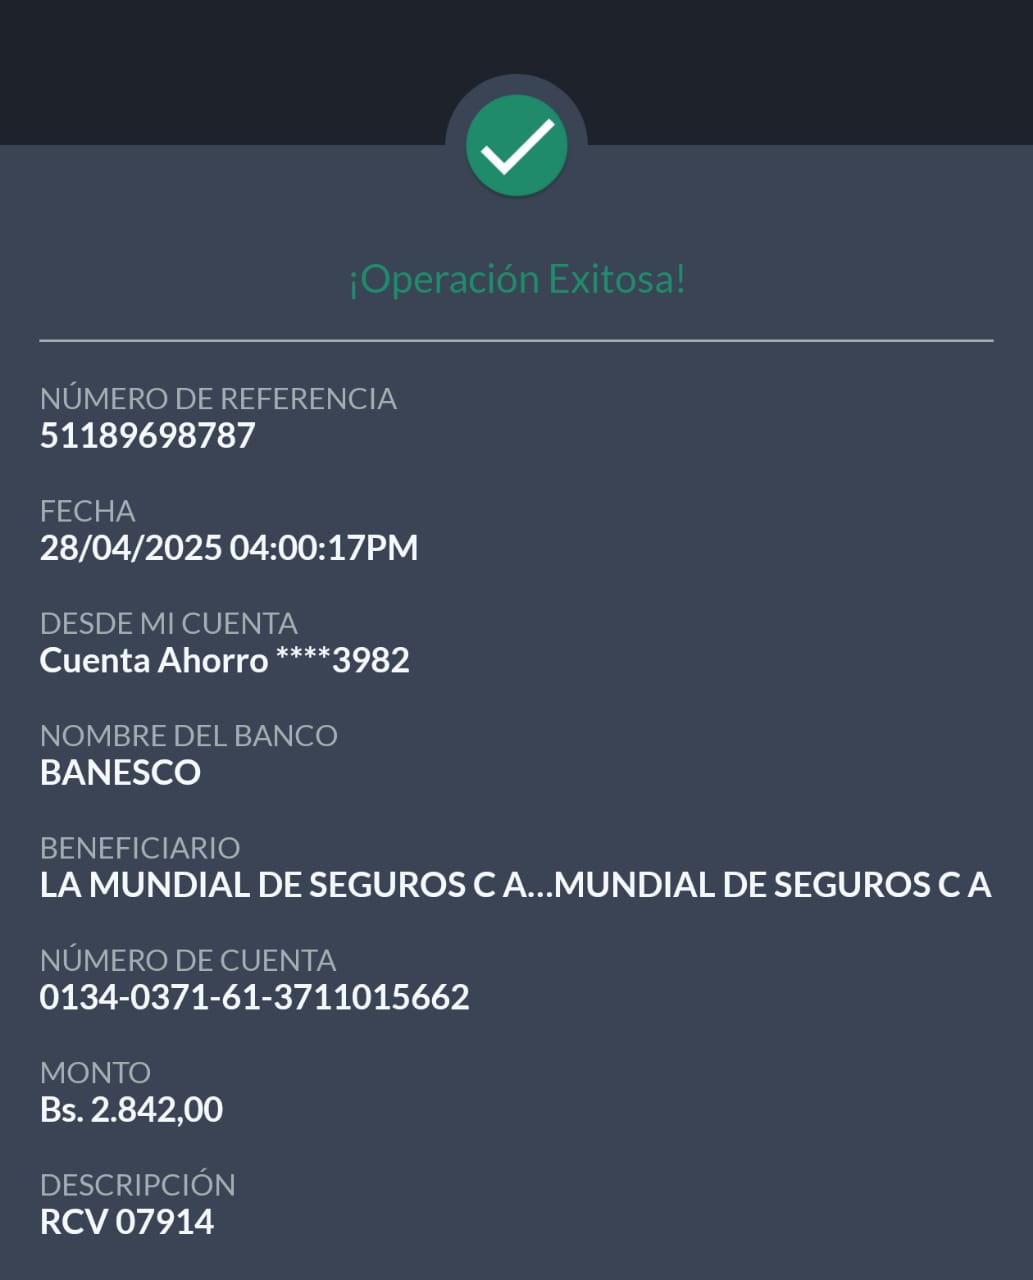Tap the NÚMERO DE CUENTA label
Screen dimensions: 1033x1280
tap(188, 960)
